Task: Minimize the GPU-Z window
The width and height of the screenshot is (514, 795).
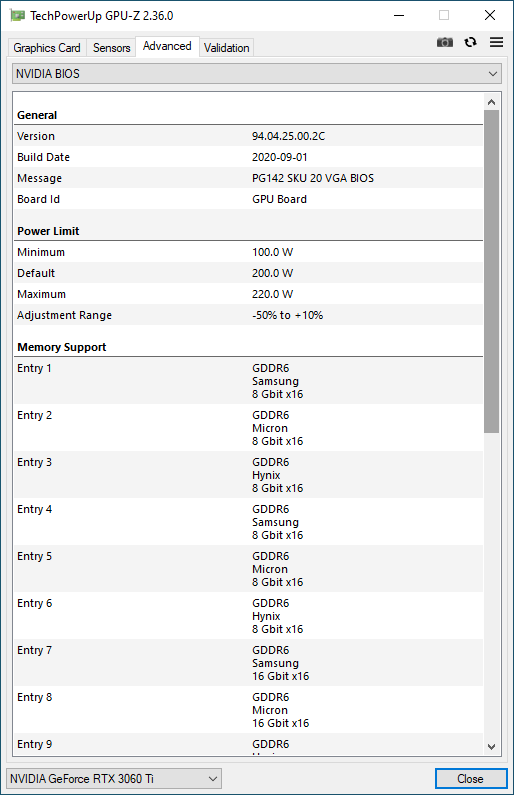Action: point(399,15)
